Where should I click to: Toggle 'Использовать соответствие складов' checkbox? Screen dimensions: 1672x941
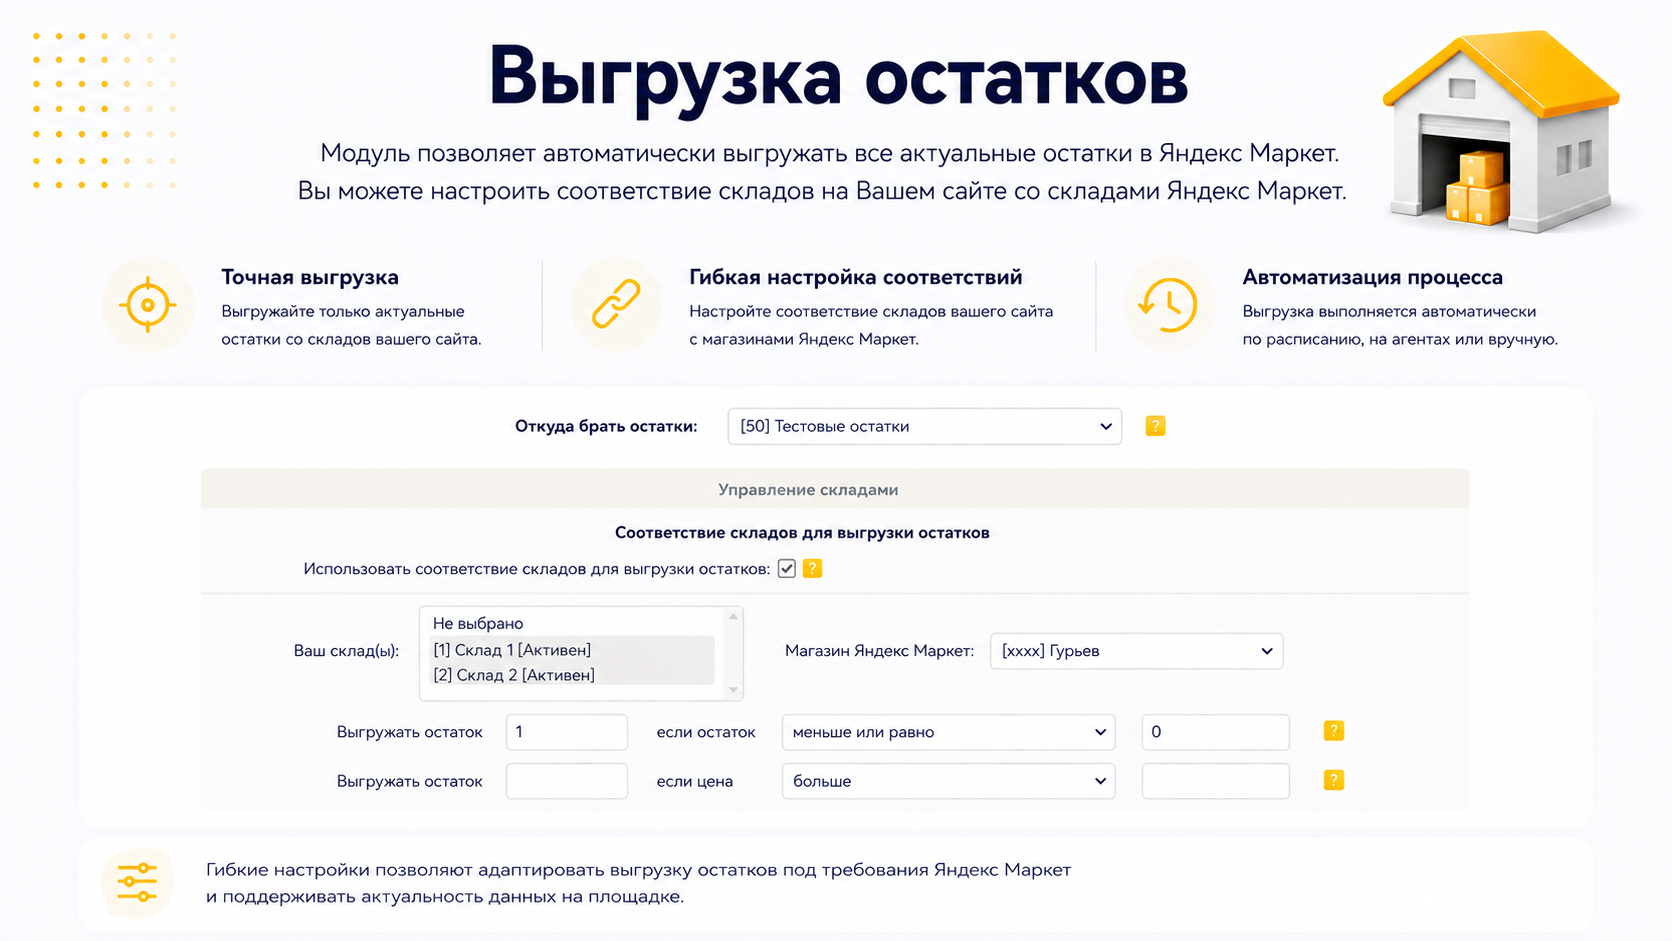tap(787, 568)
